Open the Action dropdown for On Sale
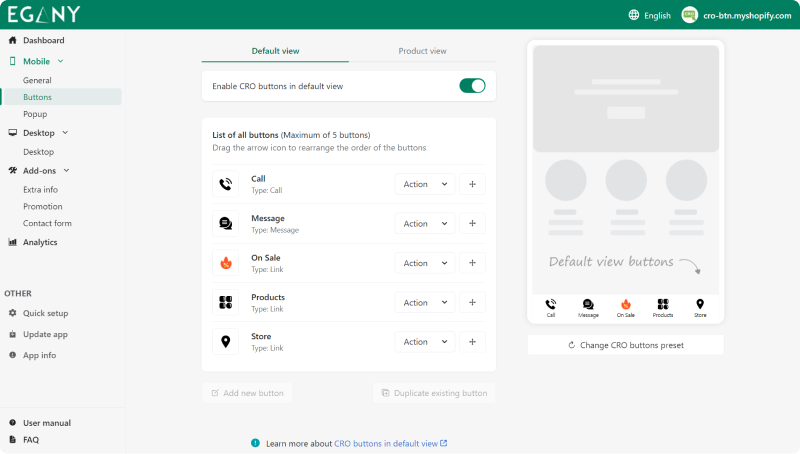Viewport: 800px width, 454px height. (x=424, y=263)
